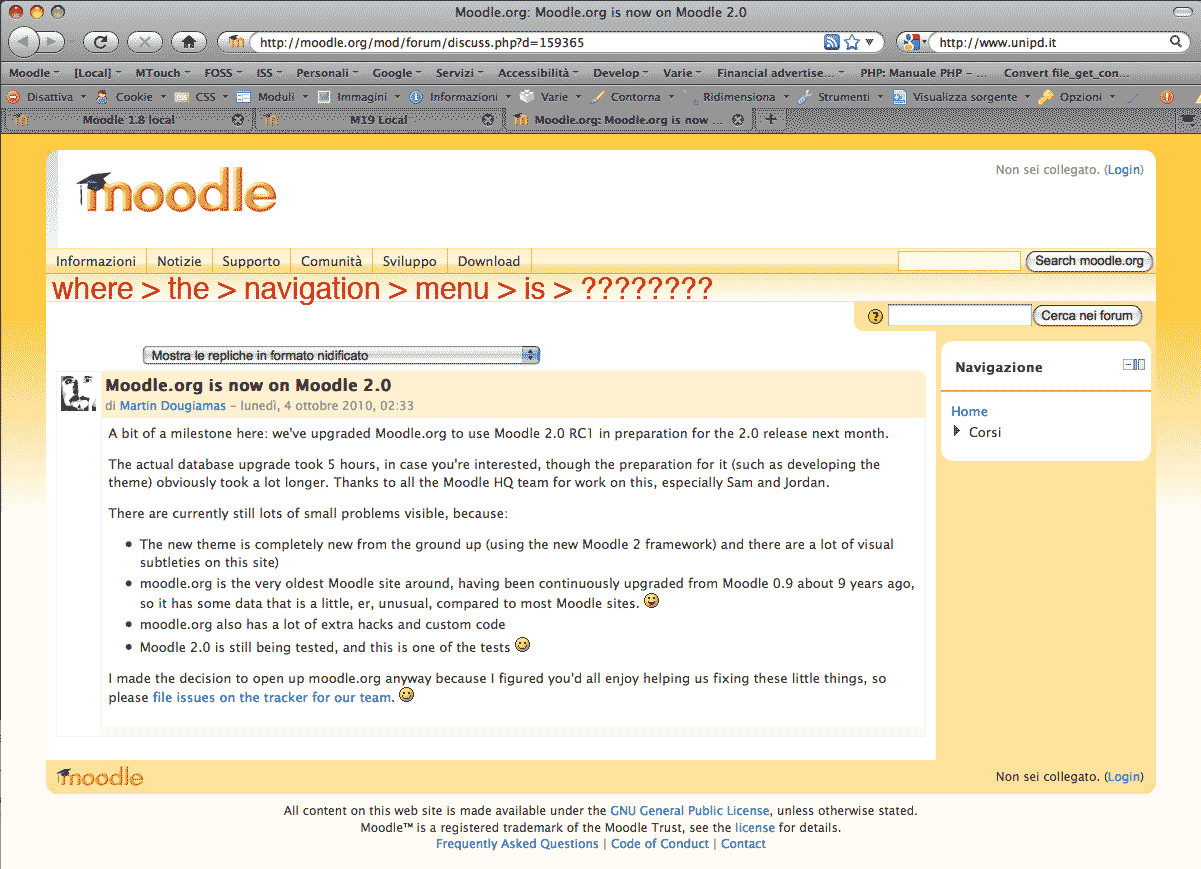Choose search engine from Google icon dropdown

[x=912, y=42]
